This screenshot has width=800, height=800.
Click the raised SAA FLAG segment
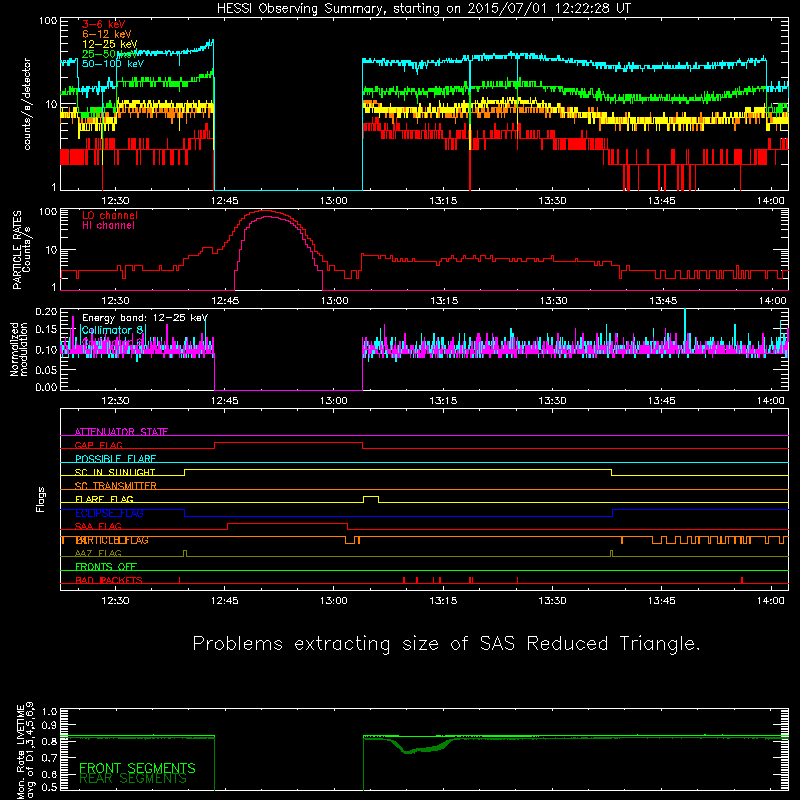click(x=287, y=523)
